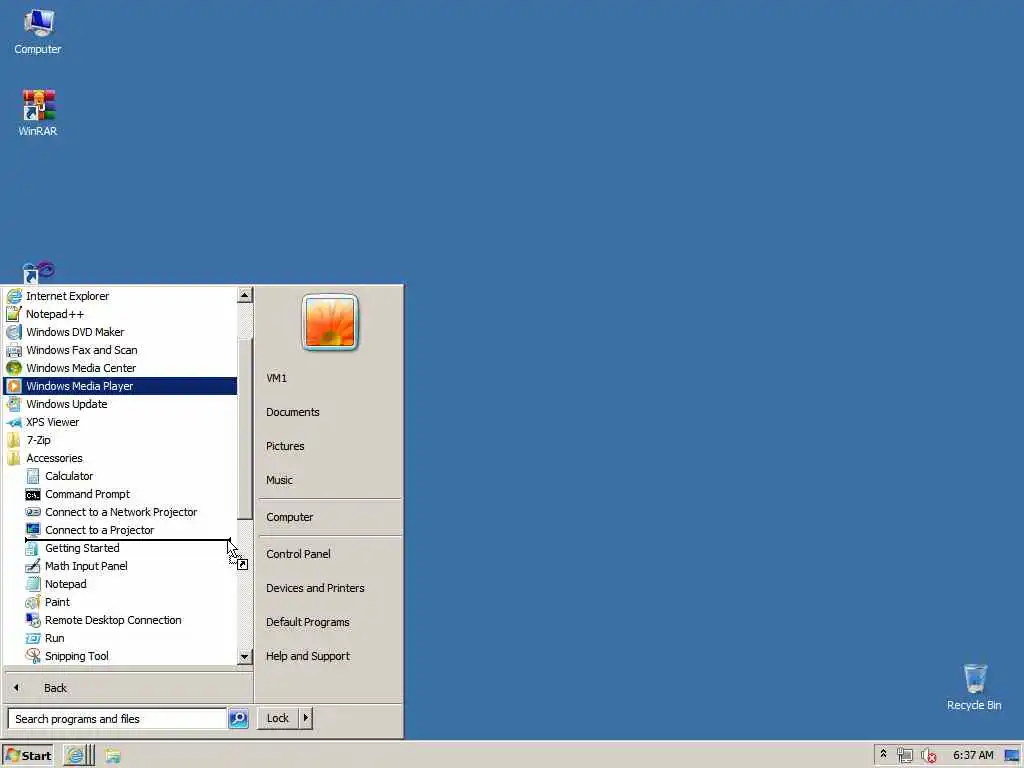Click the network tray icon

pos(904,755)
